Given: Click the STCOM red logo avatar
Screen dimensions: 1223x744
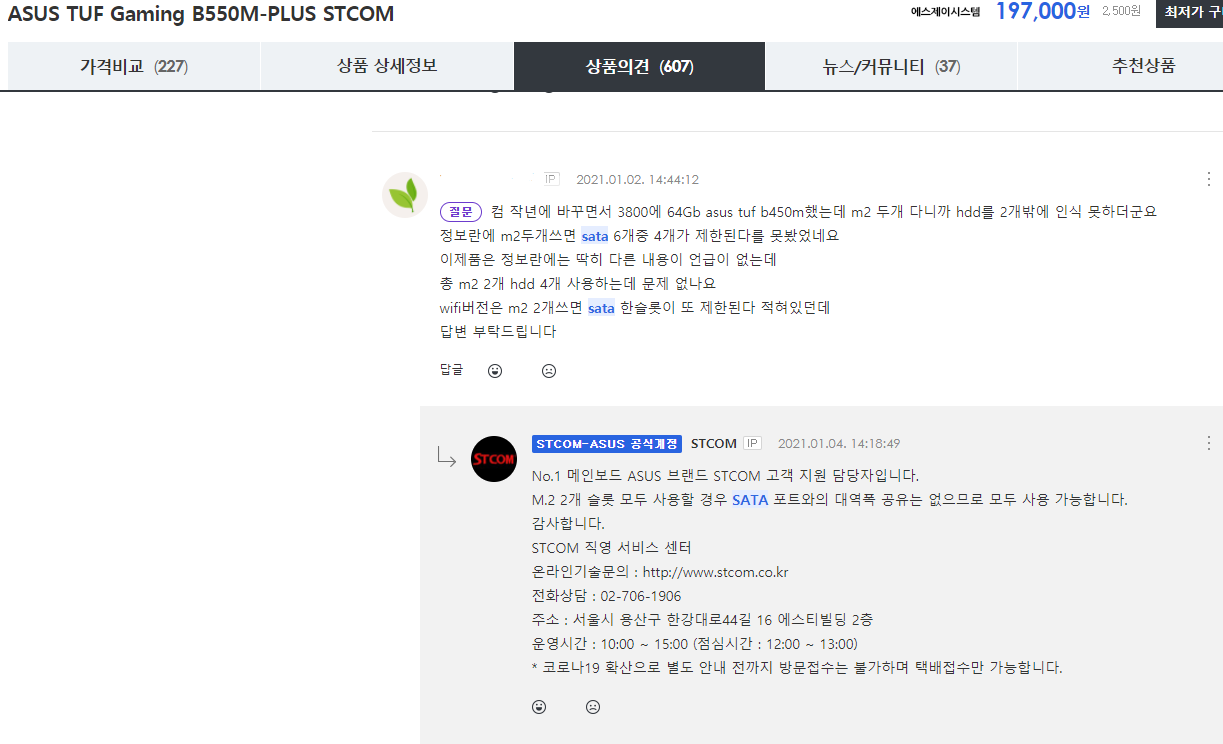Looking at the screenshot, I should [x=494, y=459].
